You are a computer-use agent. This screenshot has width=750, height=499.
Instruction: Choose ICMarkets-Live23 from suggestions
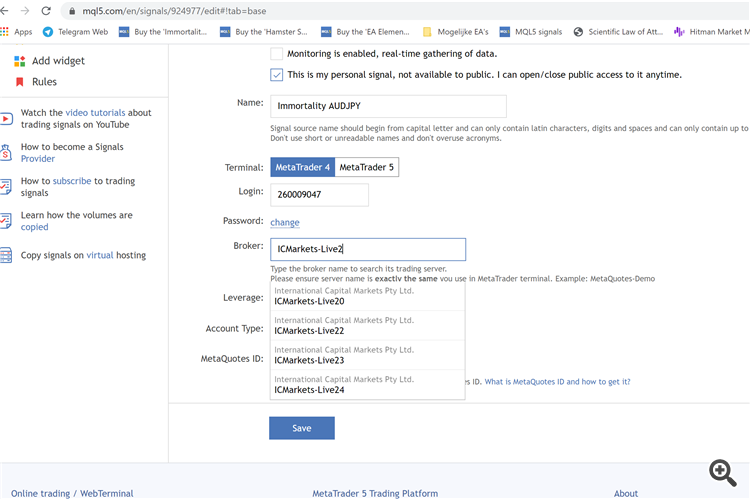tap(367, 355)
